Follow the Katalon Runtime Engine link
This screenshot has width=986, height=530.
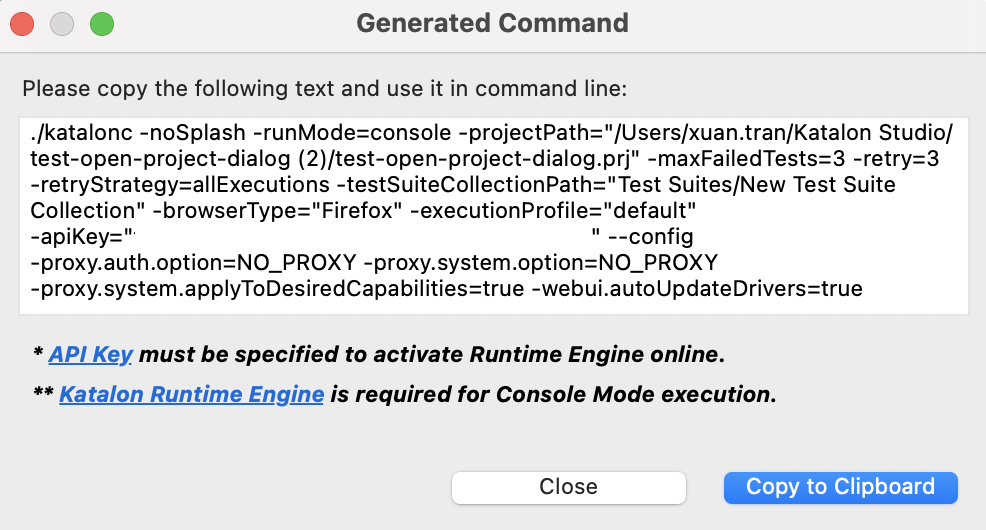click(x=191, y=394)
